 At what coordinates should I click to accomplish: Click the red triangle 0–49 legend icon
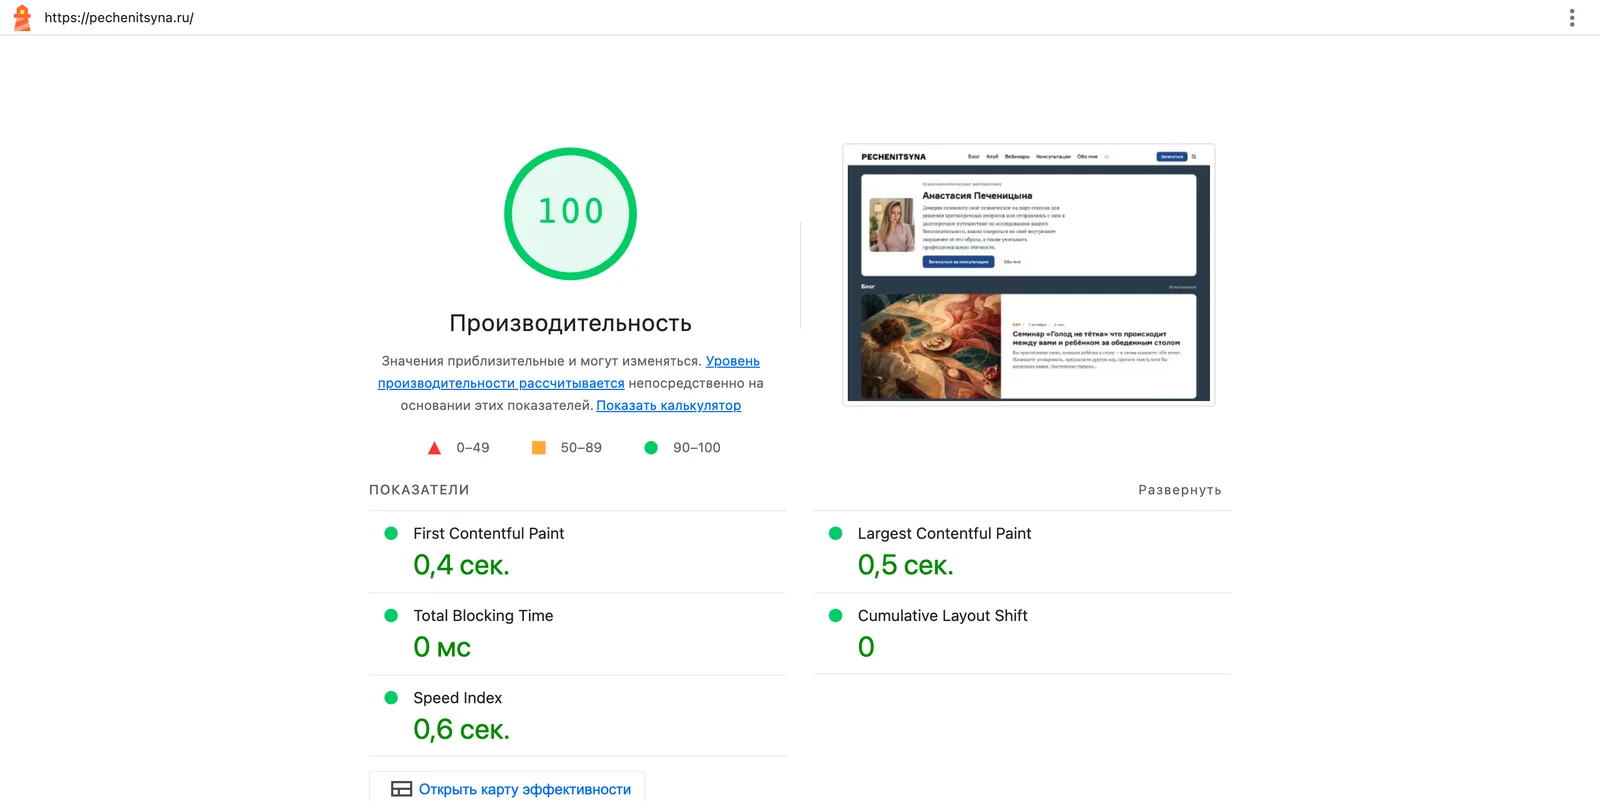click(434, 448)
